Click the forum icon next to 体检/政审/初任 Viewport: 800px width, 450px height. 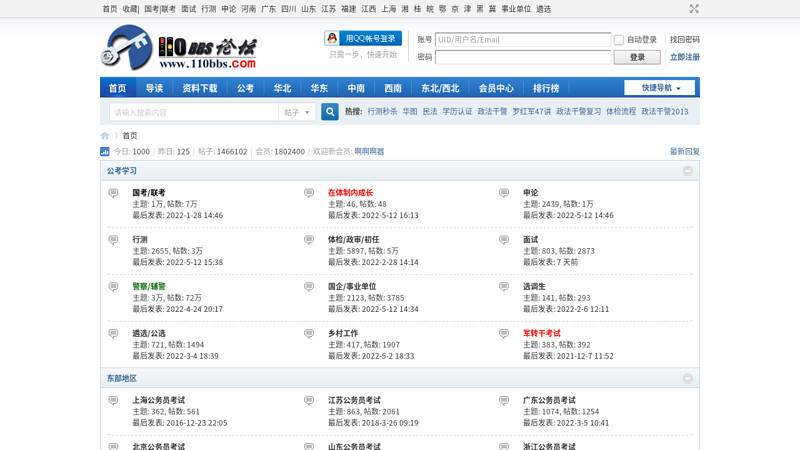[309, 240]
